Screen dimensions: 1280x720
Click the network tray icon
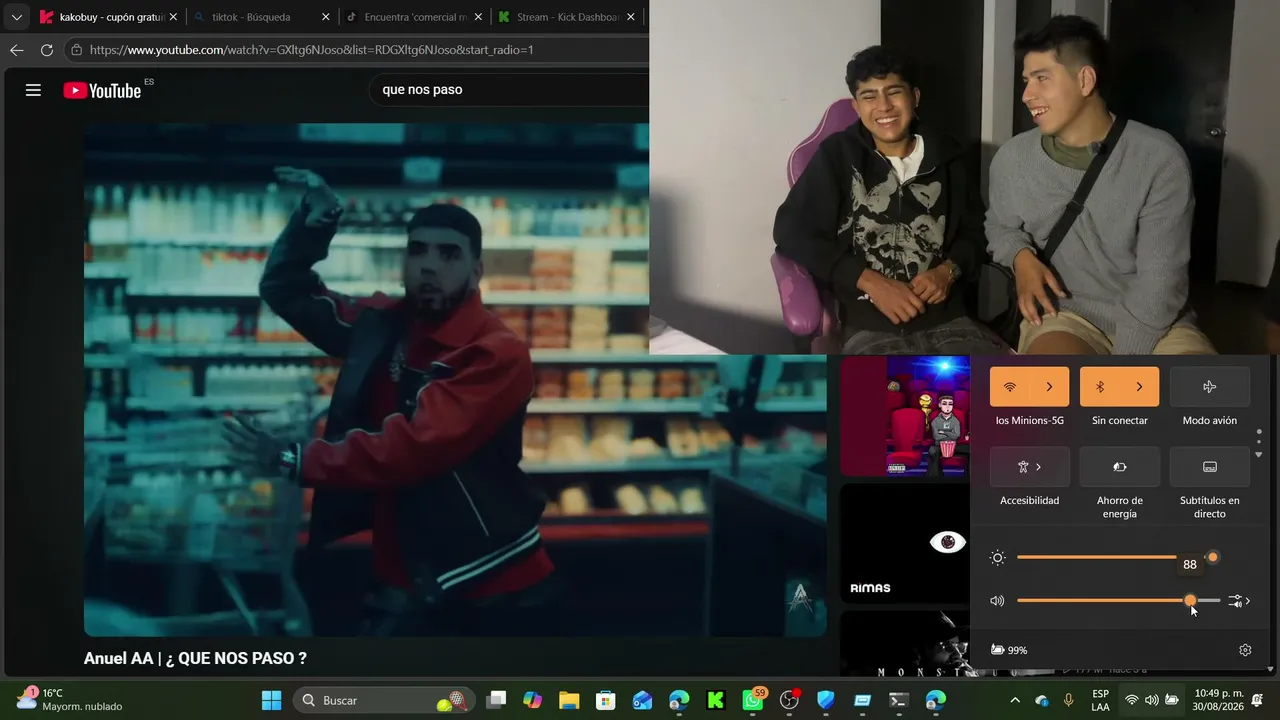click(x=1131, y=700)
